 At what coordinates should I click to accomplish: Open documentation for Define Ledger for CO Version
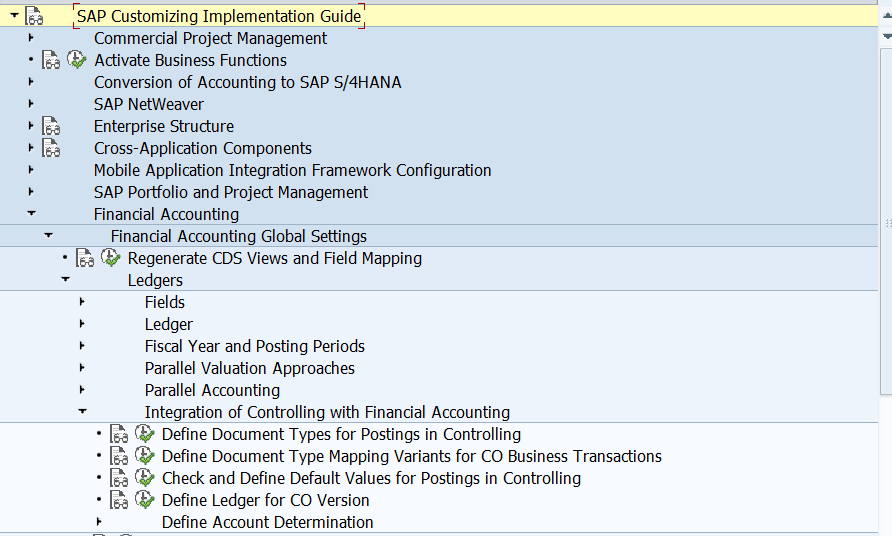click(119, 500)
